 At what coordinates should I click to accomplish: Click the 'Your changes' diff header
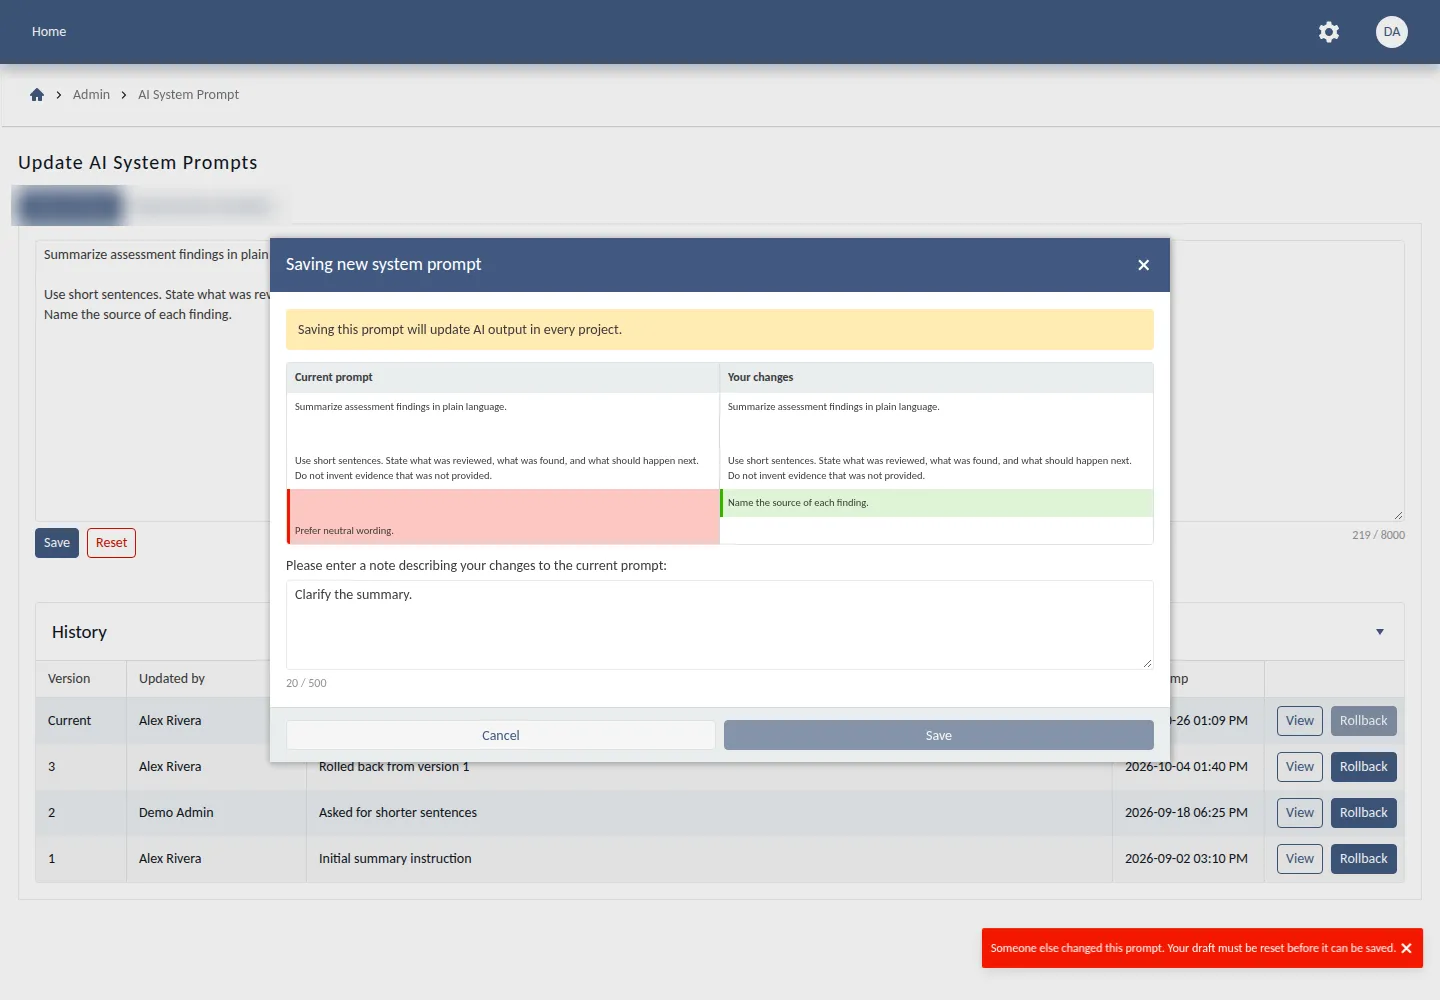click(x=760, y=377)
